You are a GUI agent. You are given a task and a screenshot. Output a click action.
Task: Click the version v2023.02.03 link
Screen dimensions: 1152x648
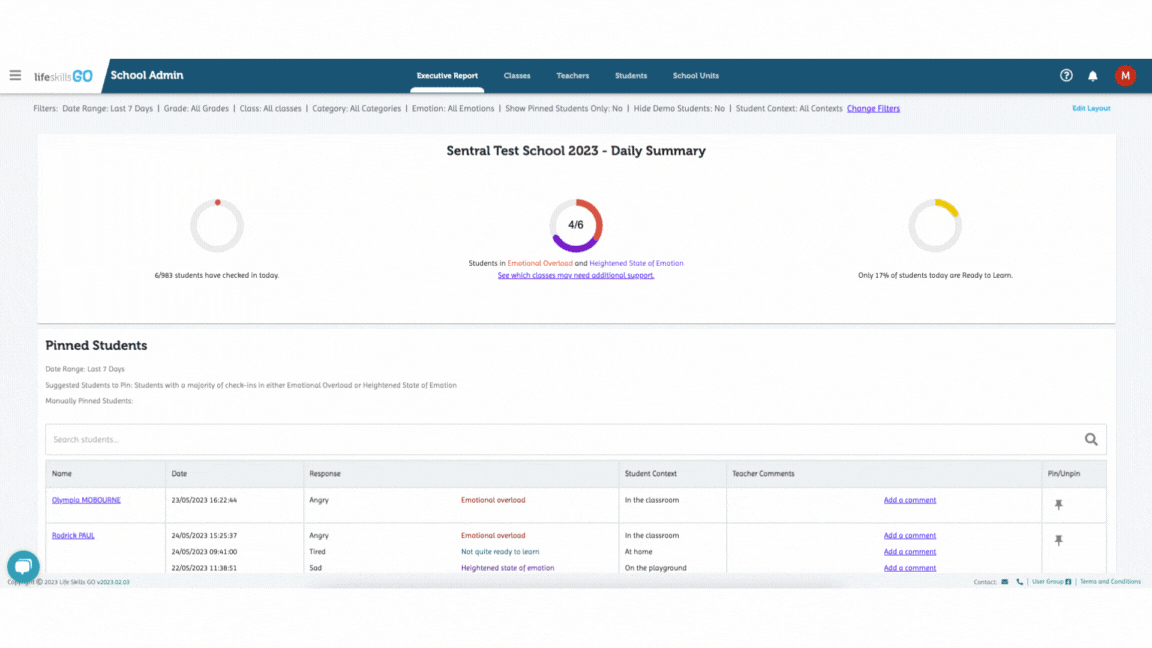point(113,582)
